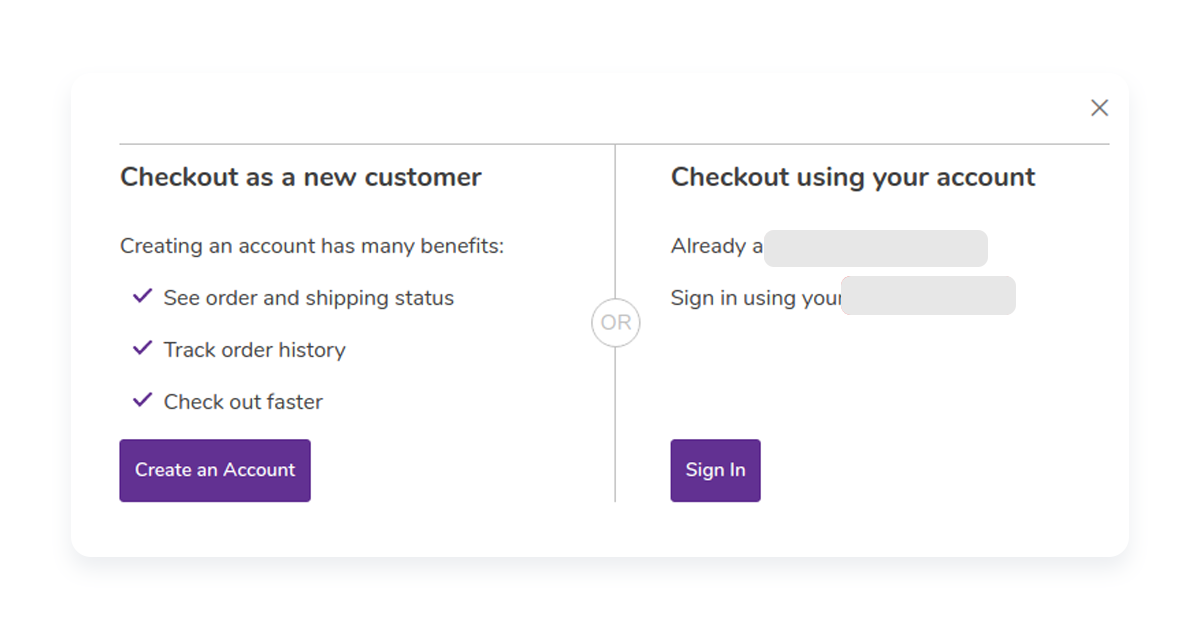The width and height of the screenshot is (1200, 630).
Task: Click the 'See order and shipping status' text
Action: point(309,298)
